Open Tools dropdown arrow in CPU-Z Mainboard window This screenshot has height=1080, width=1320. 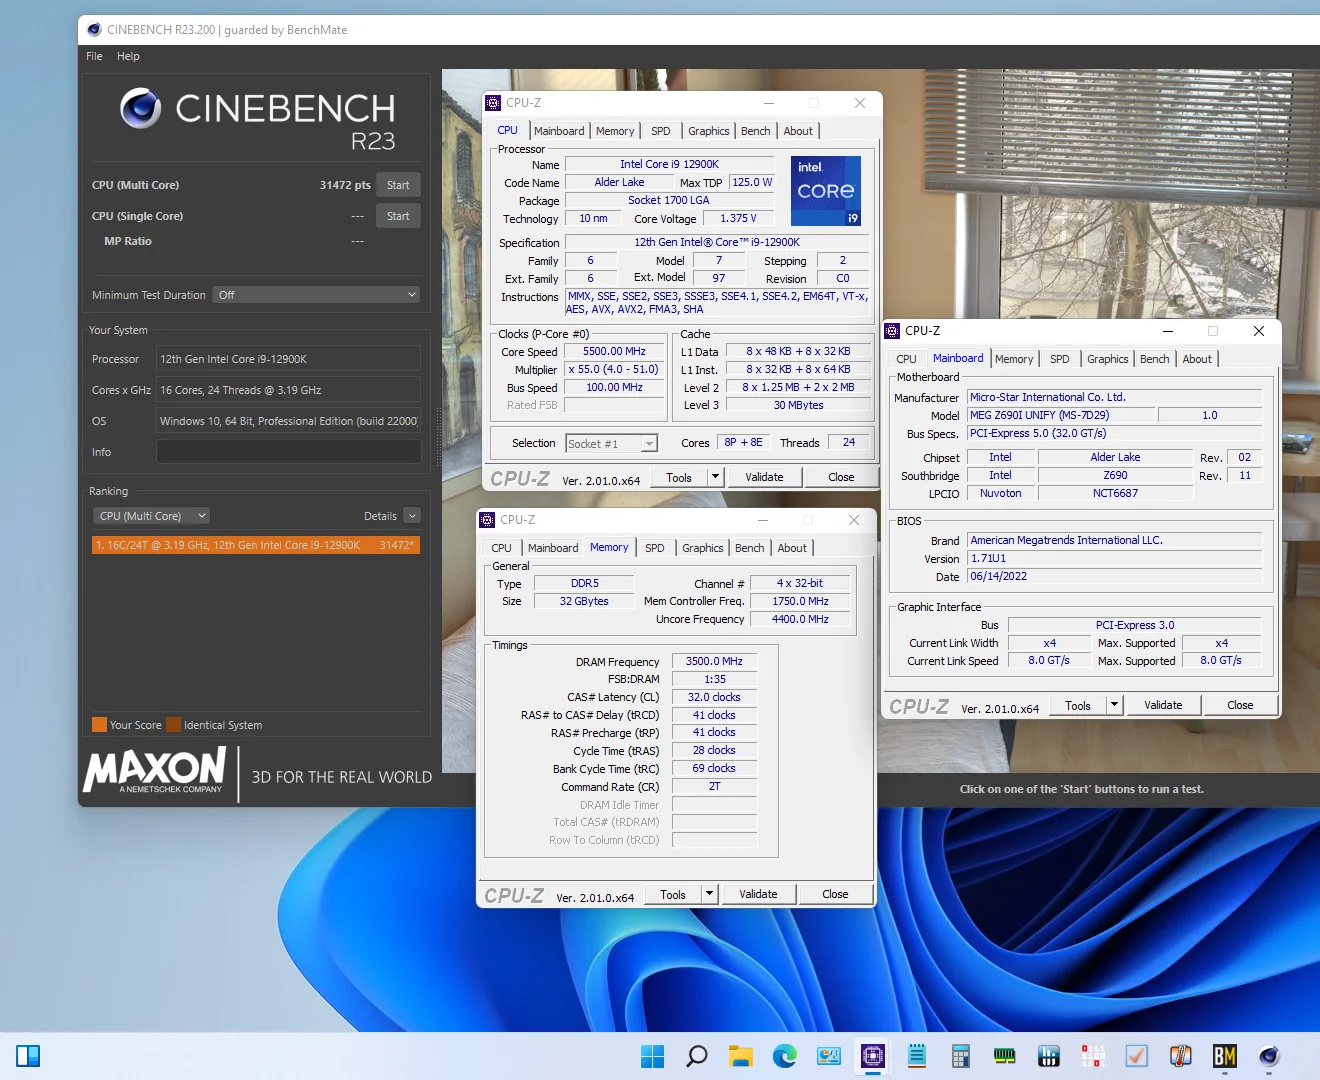click(1114, 705)
